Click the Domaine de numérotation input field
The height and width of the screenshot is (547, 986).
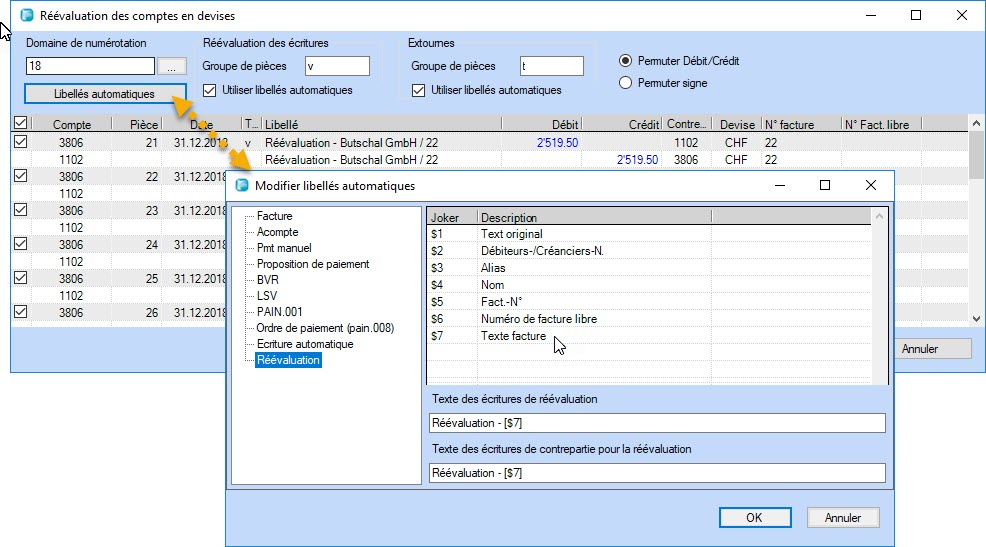point(90,67)
